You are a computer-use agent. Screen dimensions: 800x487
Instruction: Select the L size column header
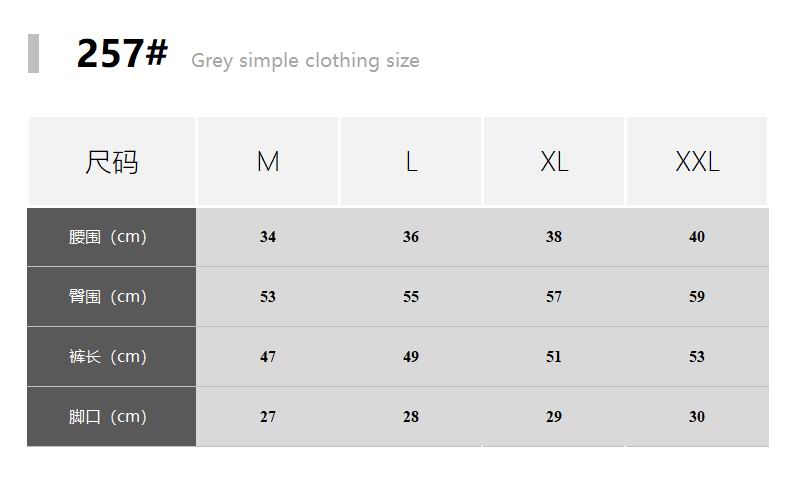(x=411, y=162)
